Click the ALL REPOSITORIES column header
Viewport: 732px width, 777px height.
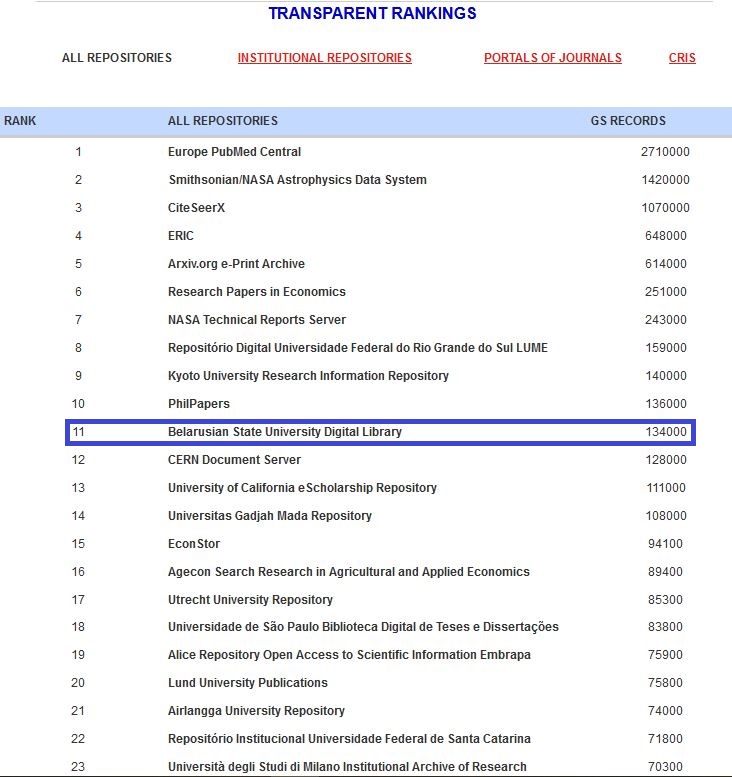[223, 121]
